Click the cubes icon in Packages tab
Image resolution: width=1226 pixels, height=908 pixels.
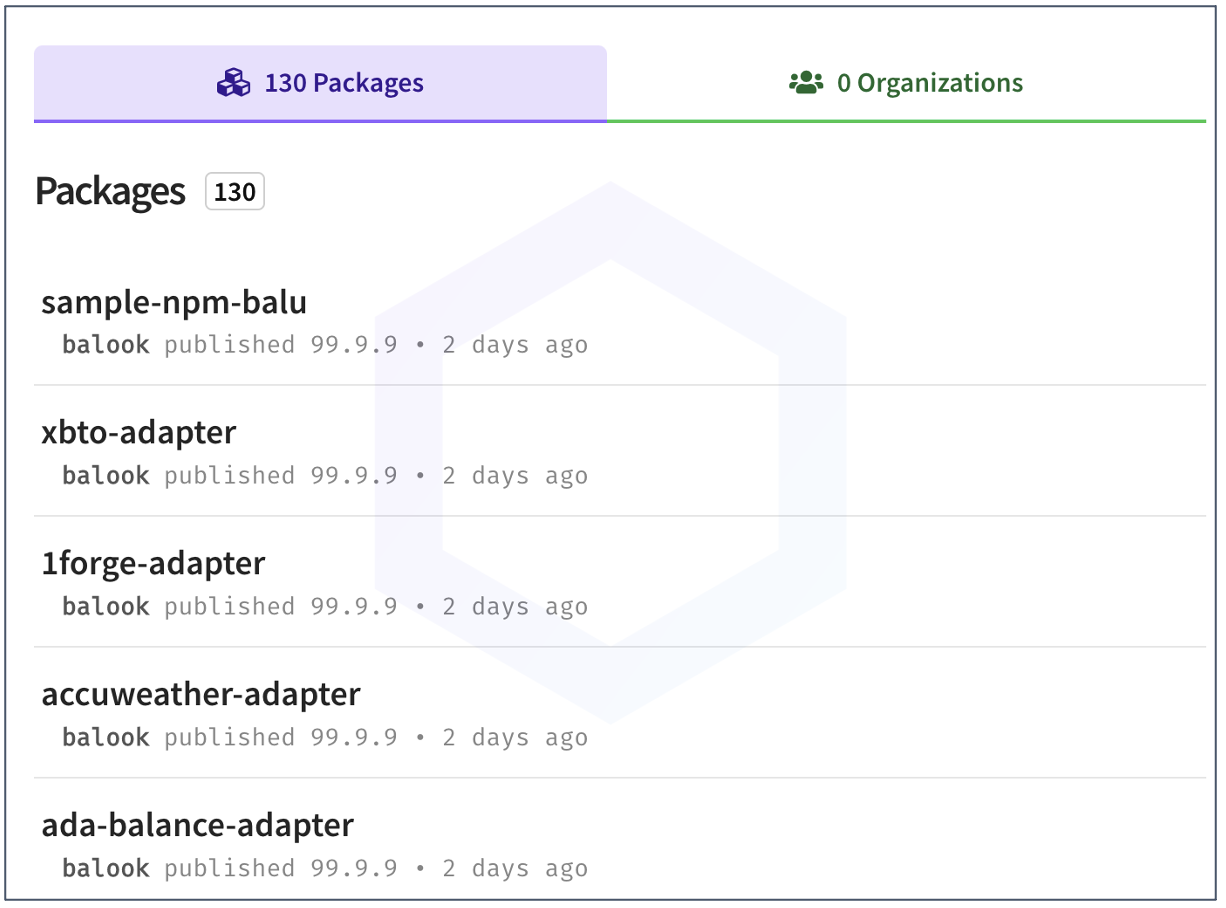point(233,83)
